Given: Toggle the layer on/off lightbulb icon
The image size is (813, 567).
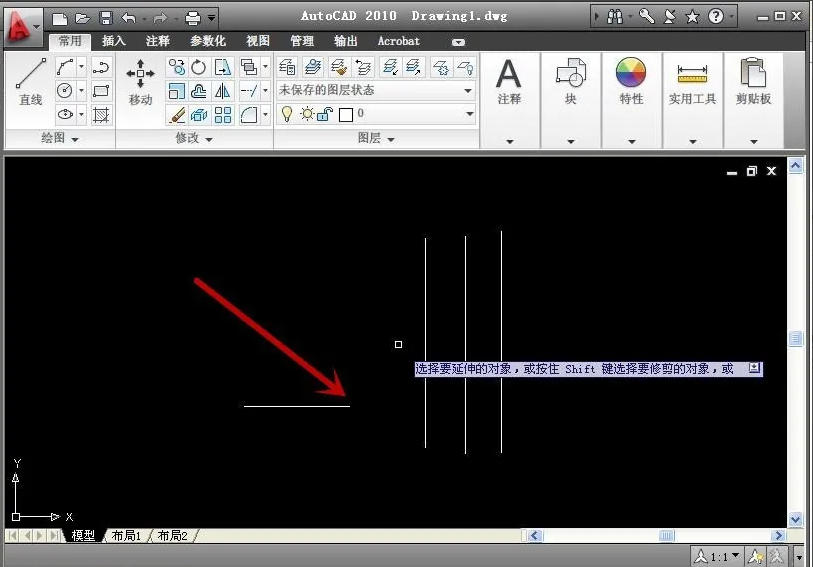Looking at the screenshot, I should tap(287, 114).
